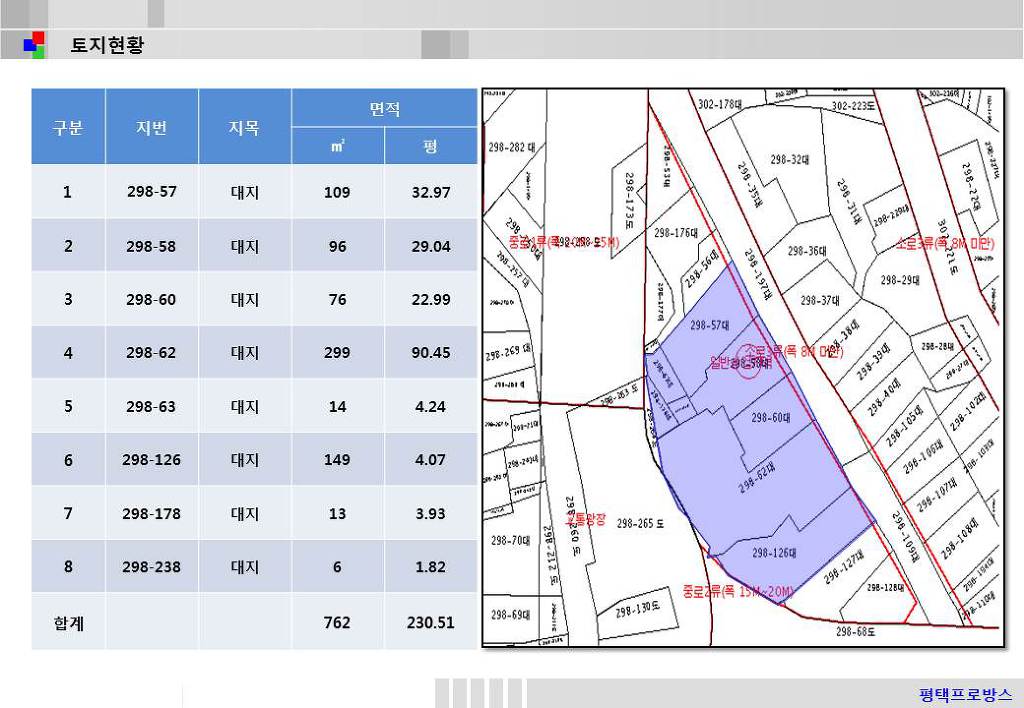Image resolution: width=1024 pixels, height=708 pixels.
Task: Click the area value 149
Action: (337, 460)
